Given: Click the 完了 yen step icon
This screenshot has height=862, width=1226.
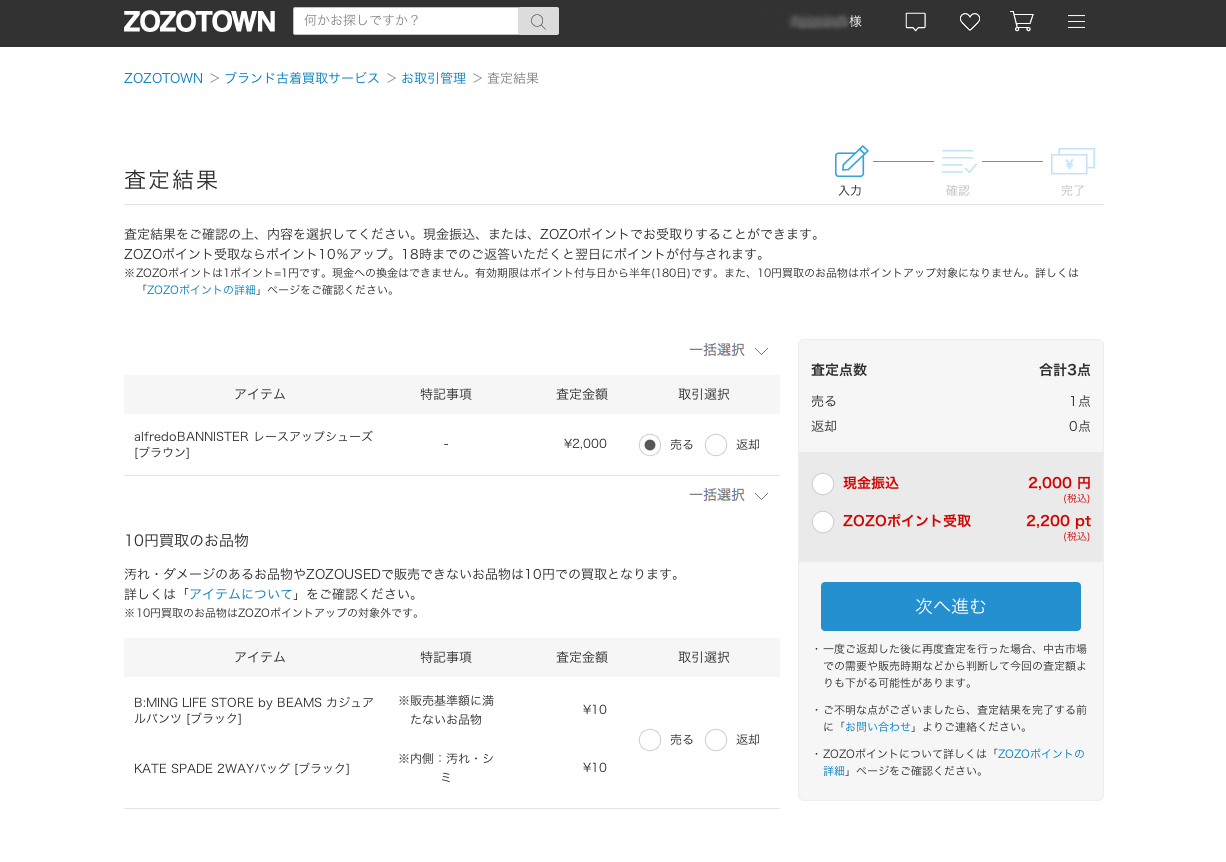Looking at the screenshot, I should (1072, 161).
